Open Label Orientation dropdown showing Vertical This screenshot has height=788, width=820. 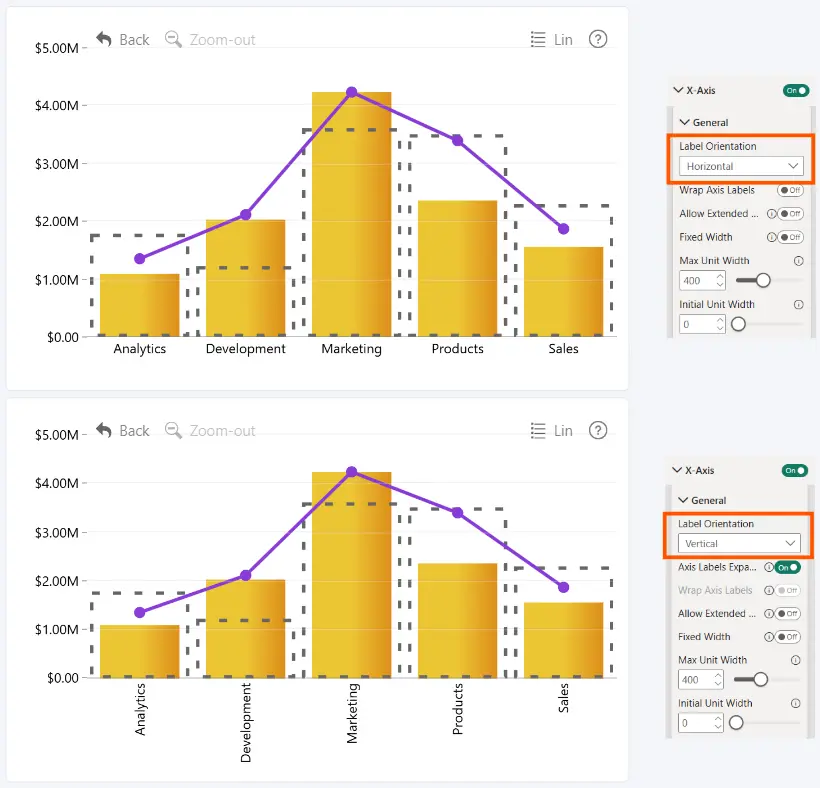(x=739, y=543)
